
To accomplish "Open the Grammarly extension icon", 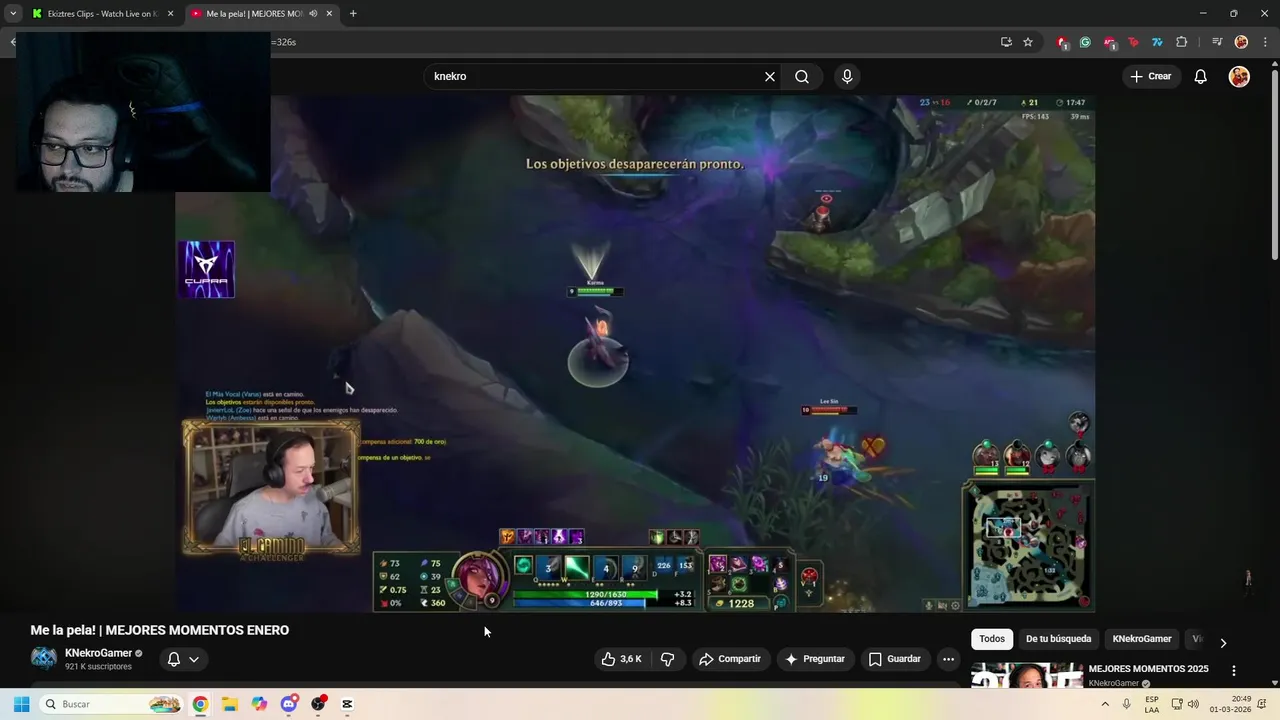I will [1085, 42].
